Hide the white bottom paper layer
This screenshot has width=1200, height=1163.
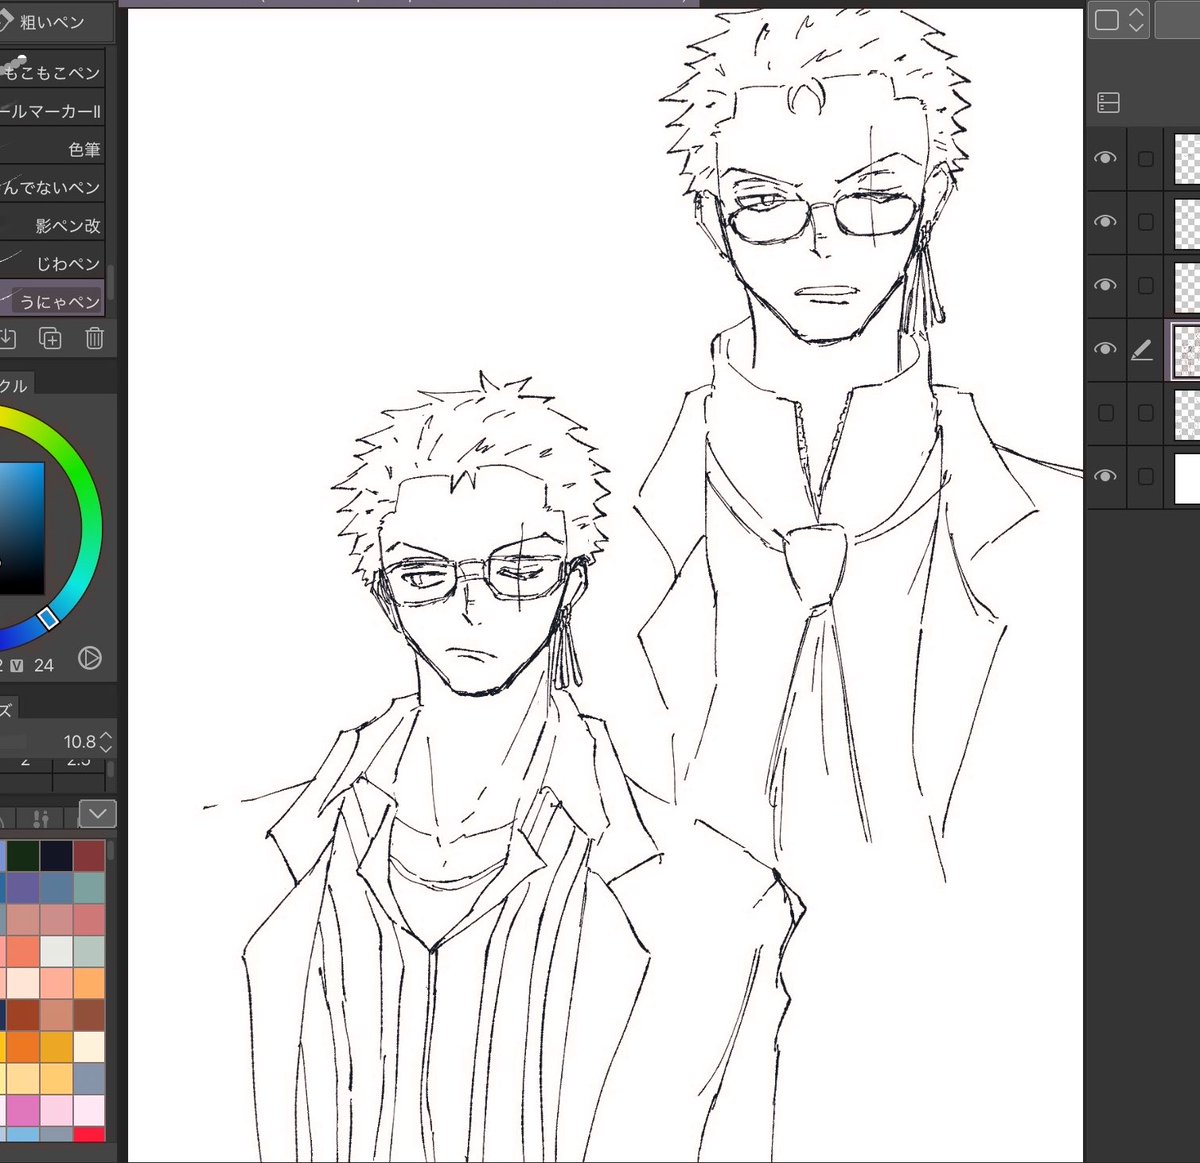pyautogui.click(x=1105, y=476)
